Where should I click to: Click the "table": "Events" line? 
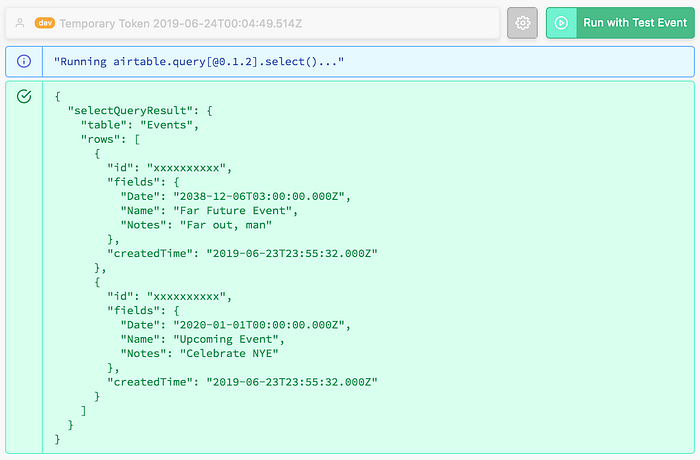pyautogui.click(x=139, y=125)
